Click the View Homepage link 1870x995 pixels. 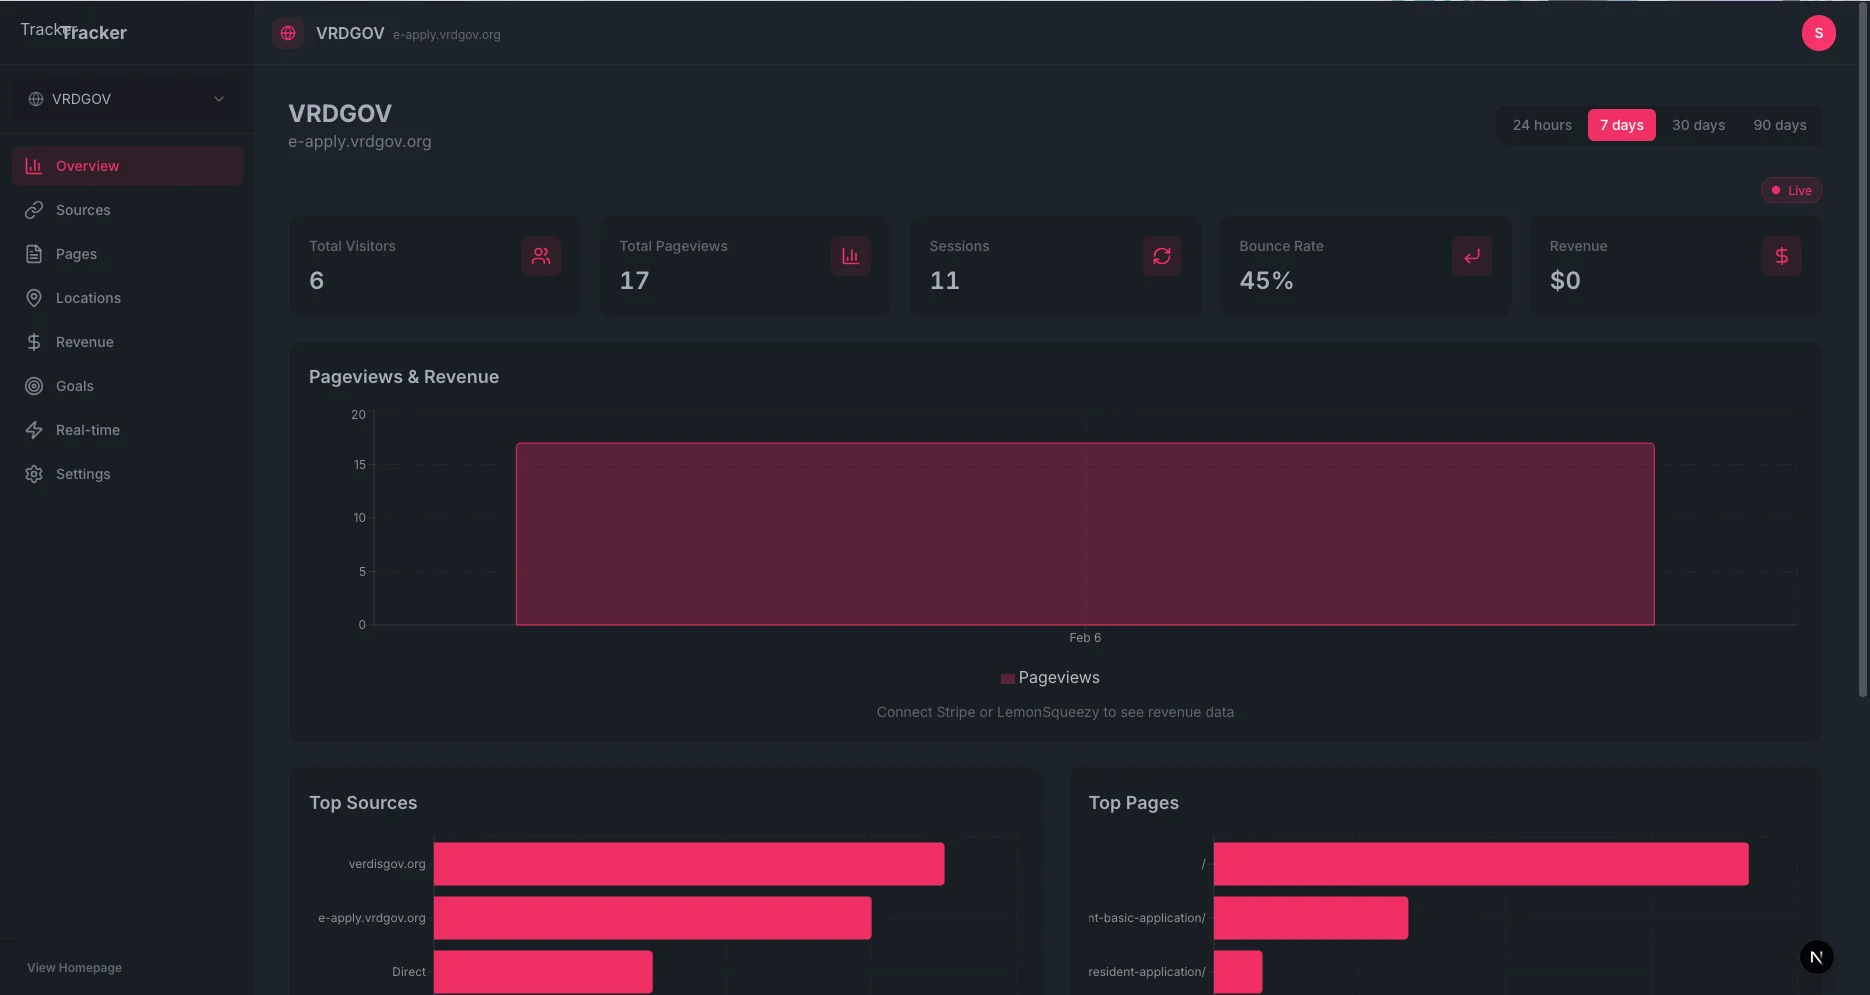[74, 967]
